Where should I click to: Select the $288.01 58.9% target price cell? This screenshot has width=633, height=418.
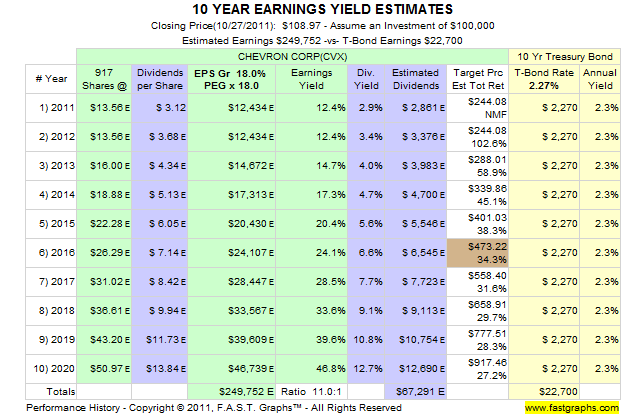tap(478, 166)
